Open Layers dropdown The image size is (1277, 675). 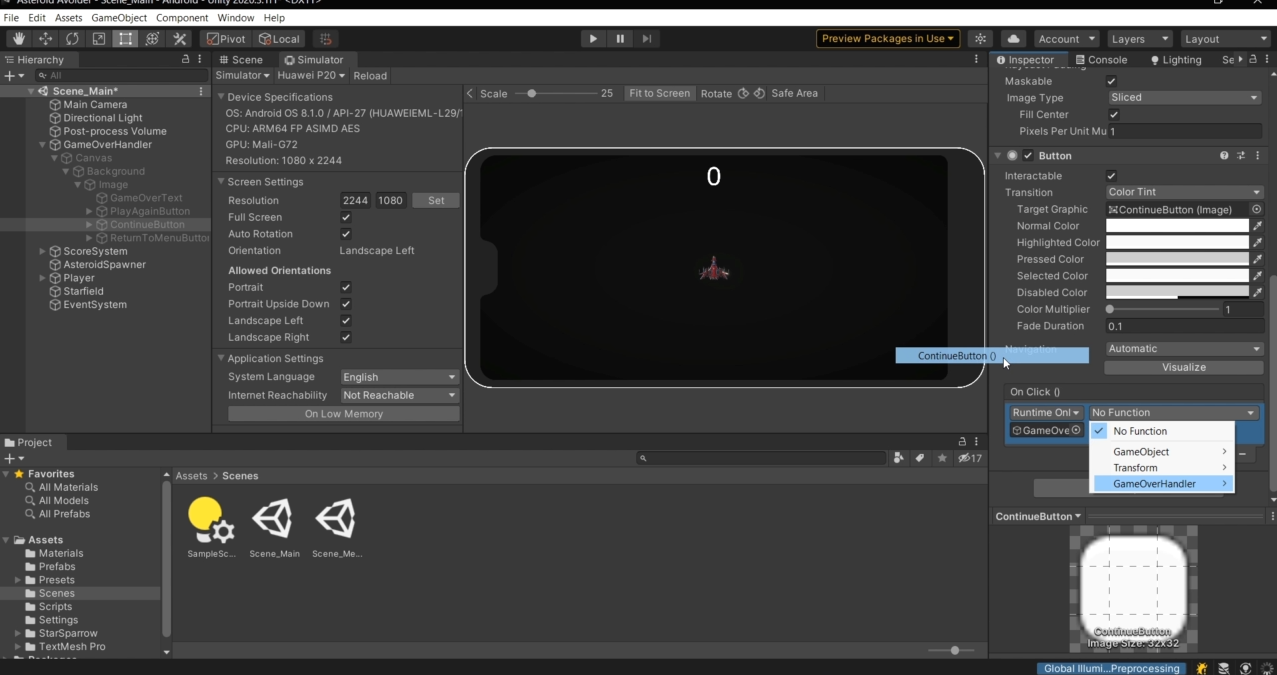coord(1139,39)
